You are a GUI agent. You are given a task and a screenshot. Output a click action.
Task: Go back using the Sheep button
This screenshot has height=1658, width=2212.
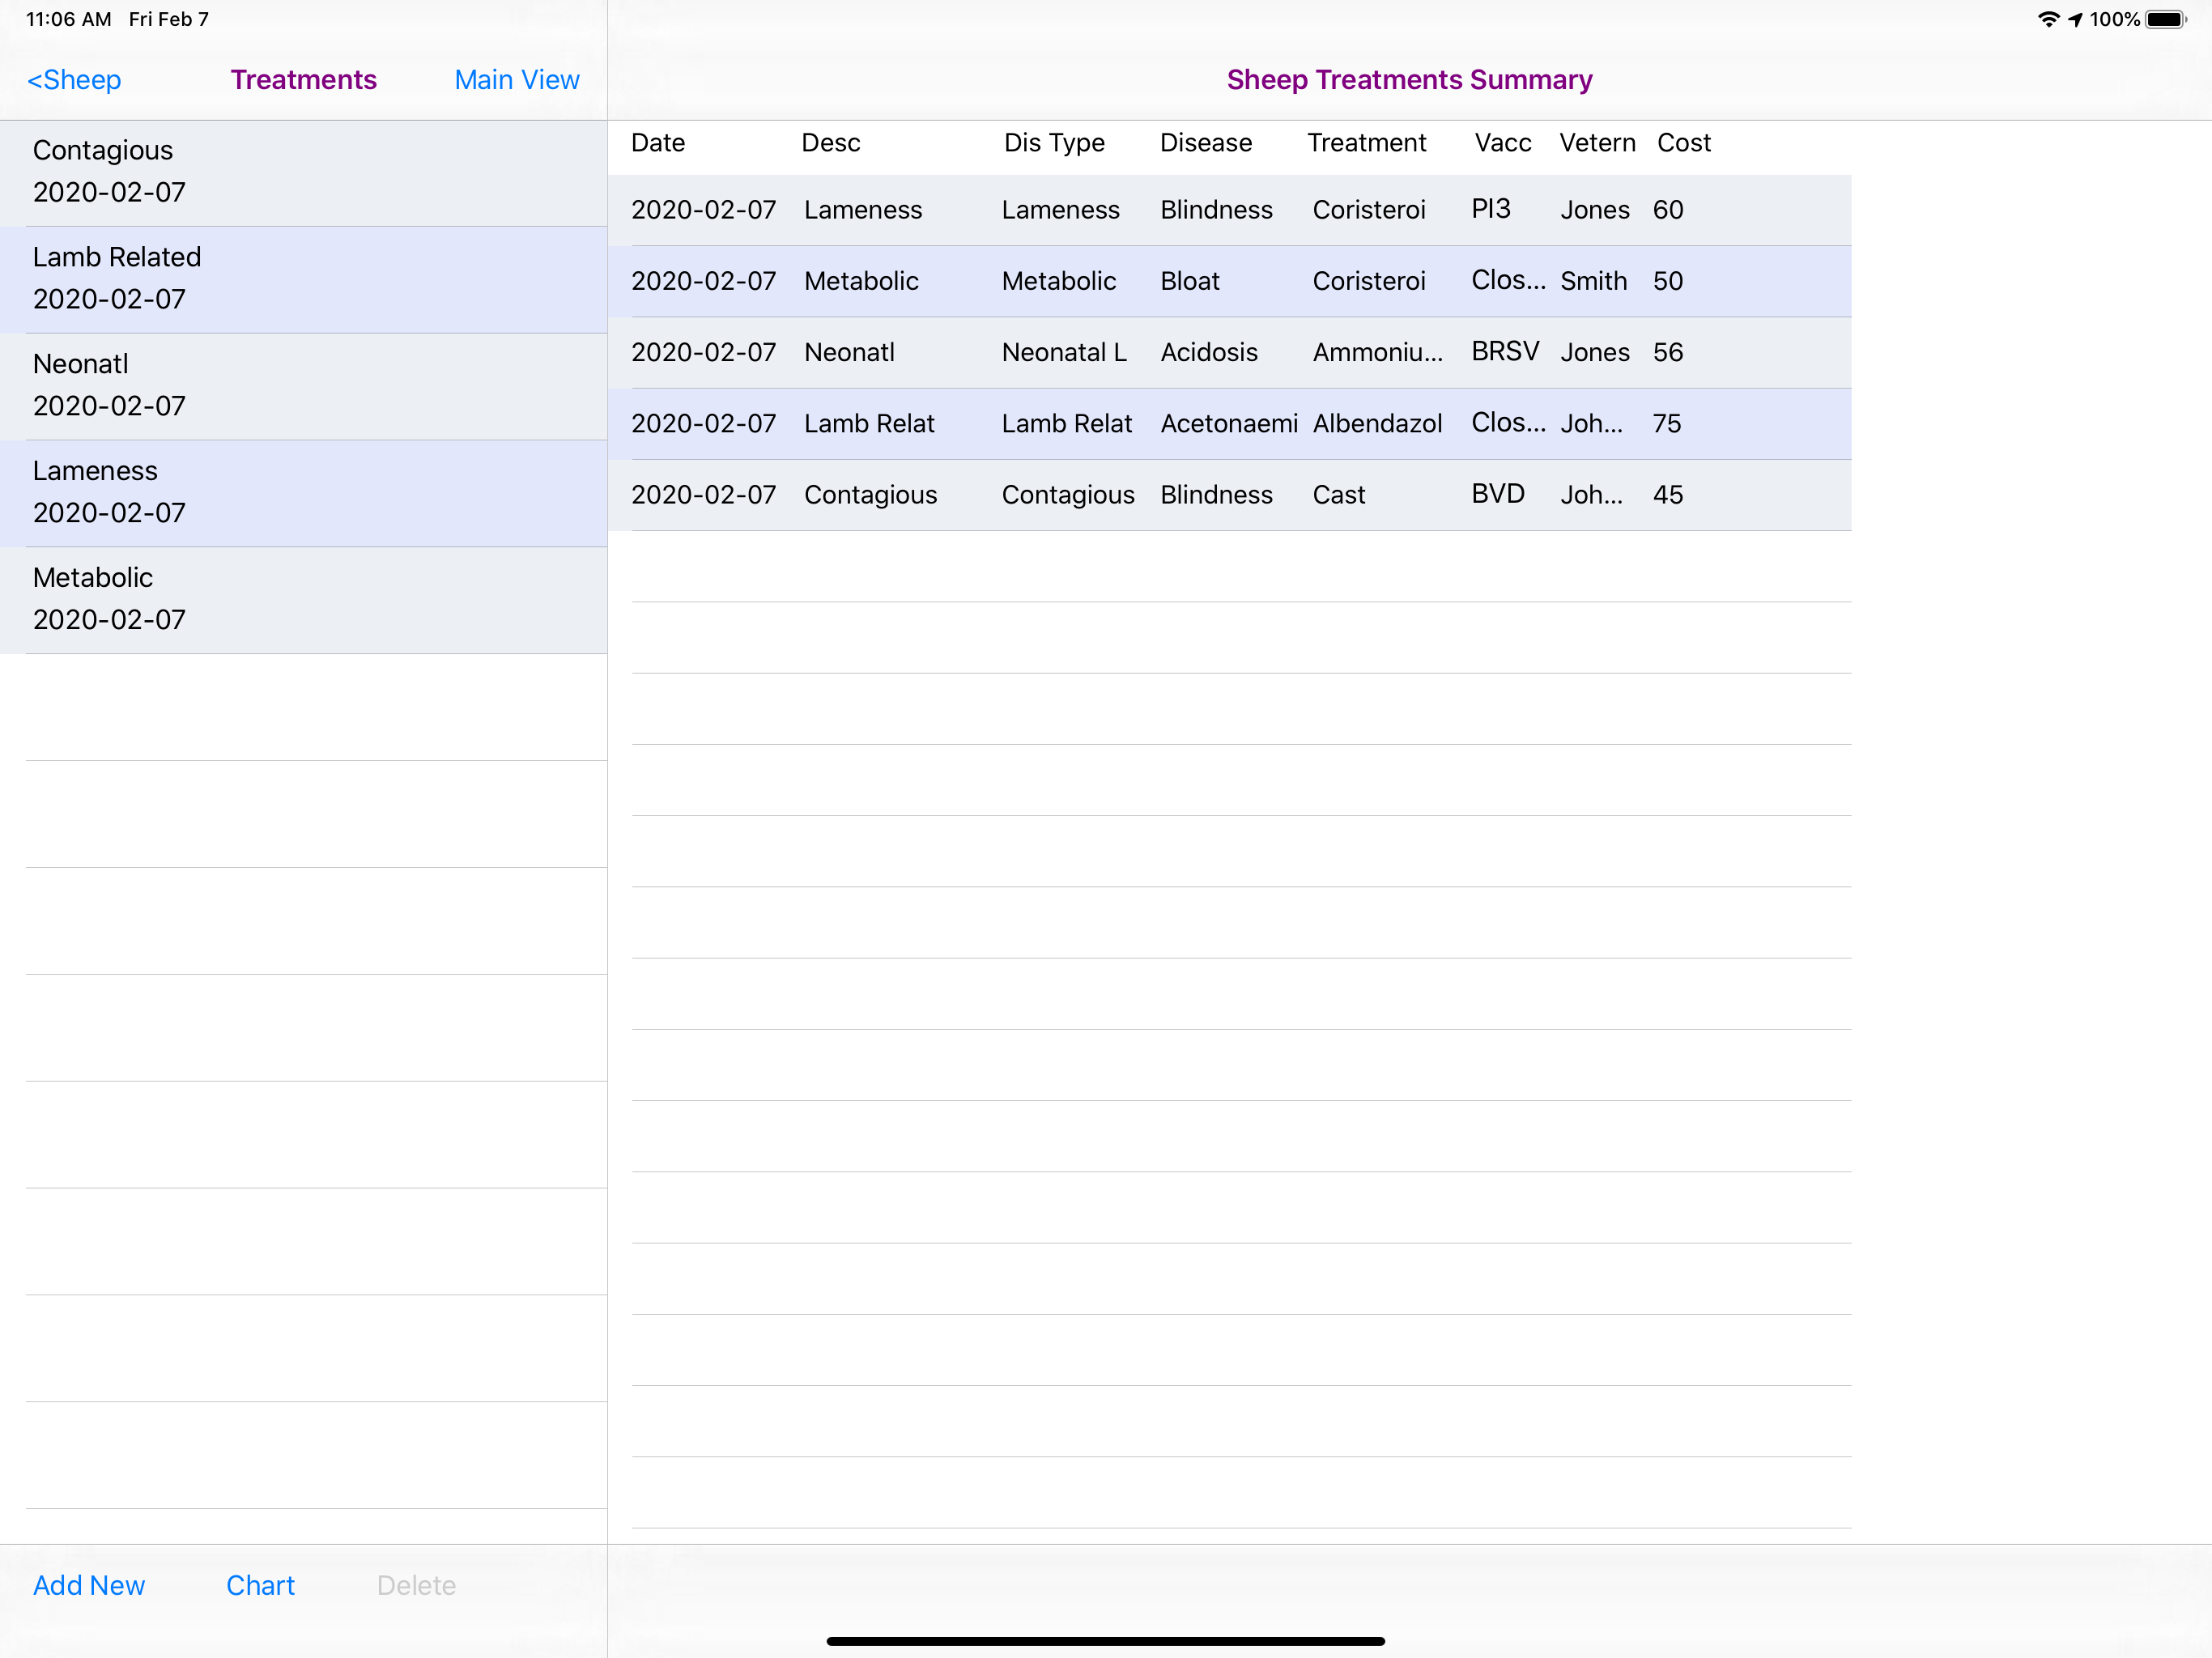[x=74, y=80]
